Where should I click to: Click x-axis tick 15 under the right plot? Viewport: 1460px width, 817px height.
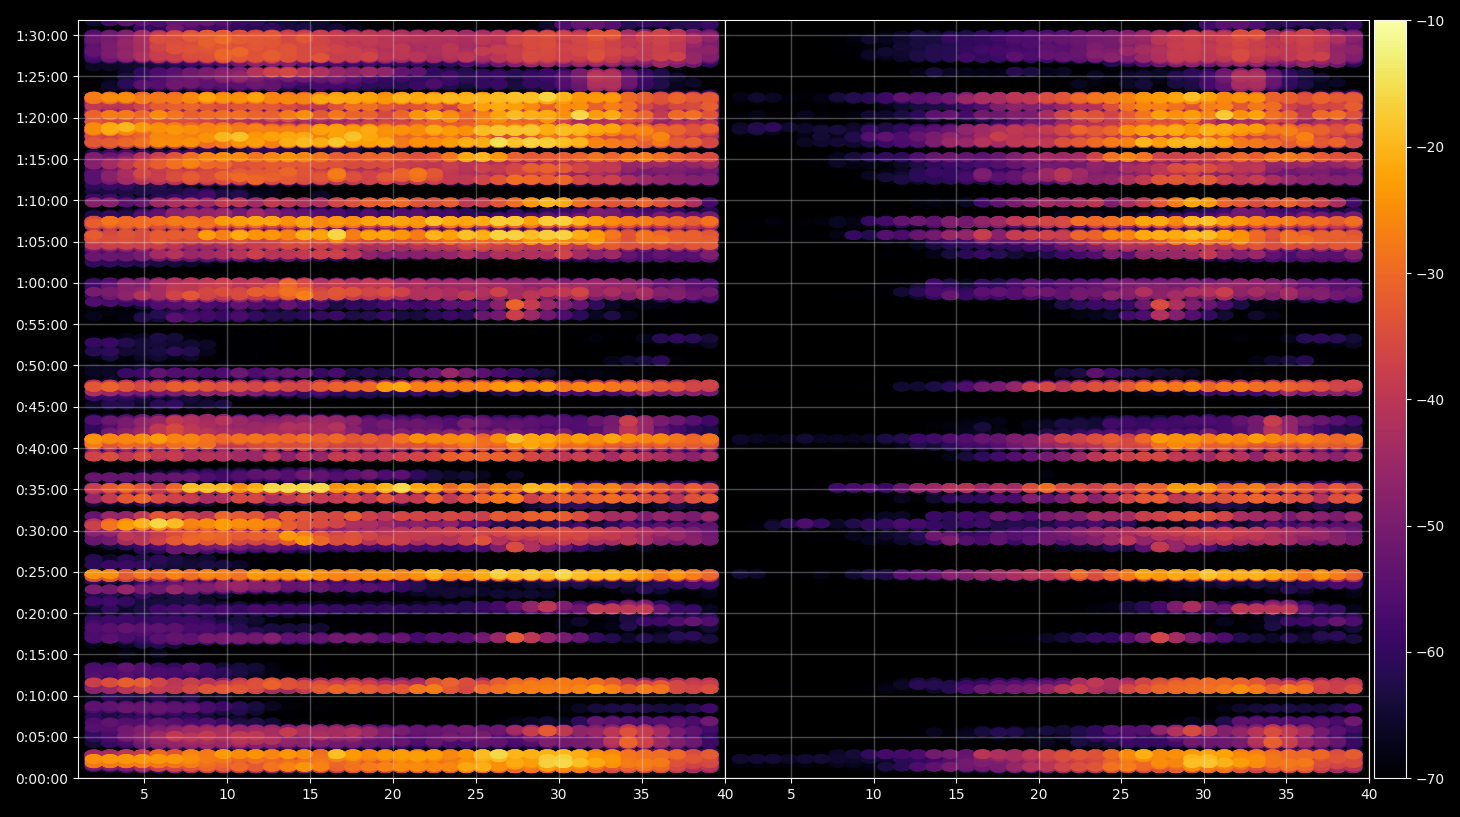[956, 795]
